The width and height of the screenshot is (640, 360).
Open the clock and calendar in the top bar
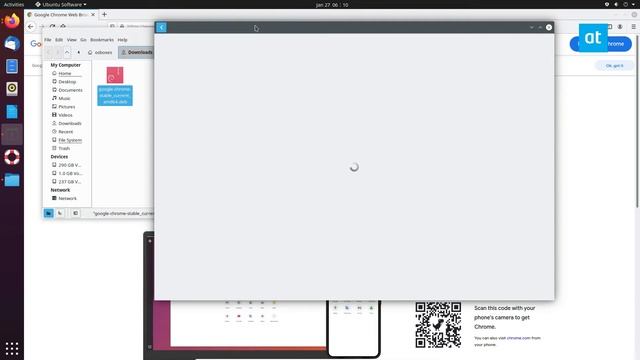coord(332,5)
